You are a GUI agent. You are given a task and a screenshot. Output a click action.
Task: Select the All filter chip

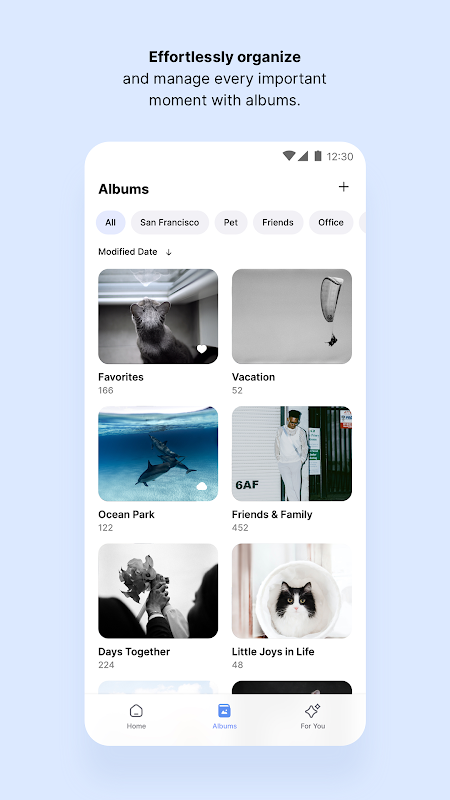pyautogui.click(x=111, y=222)
